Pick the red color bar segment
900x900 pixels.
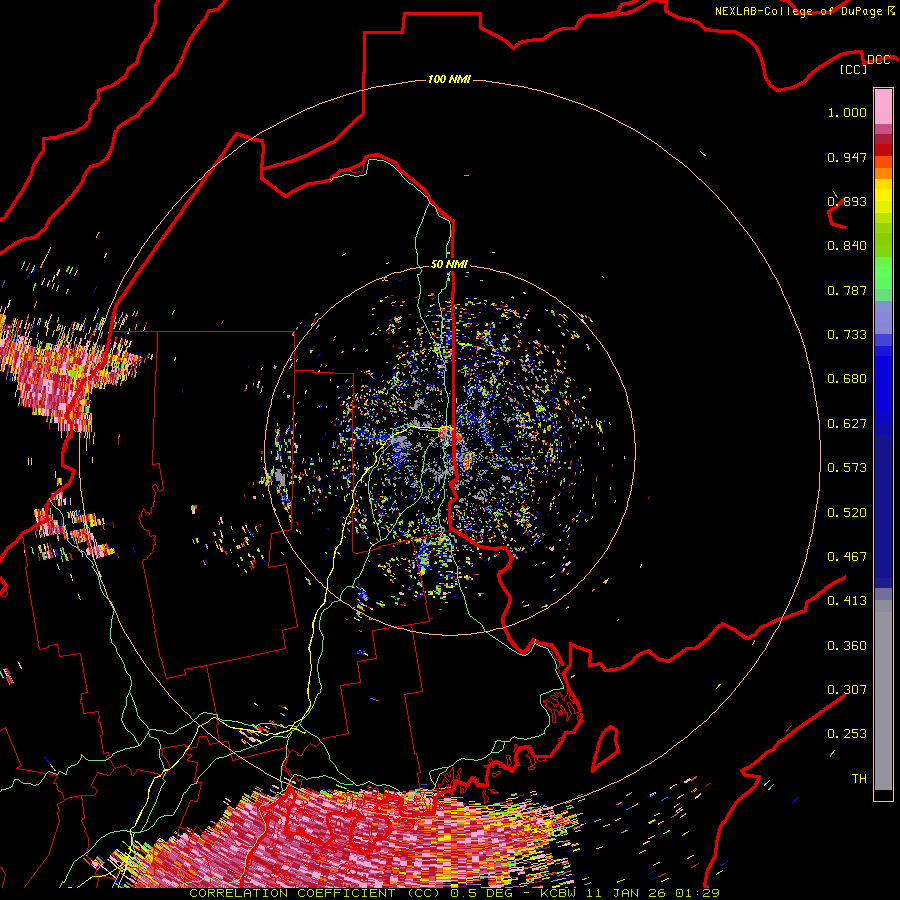point(883,150)
